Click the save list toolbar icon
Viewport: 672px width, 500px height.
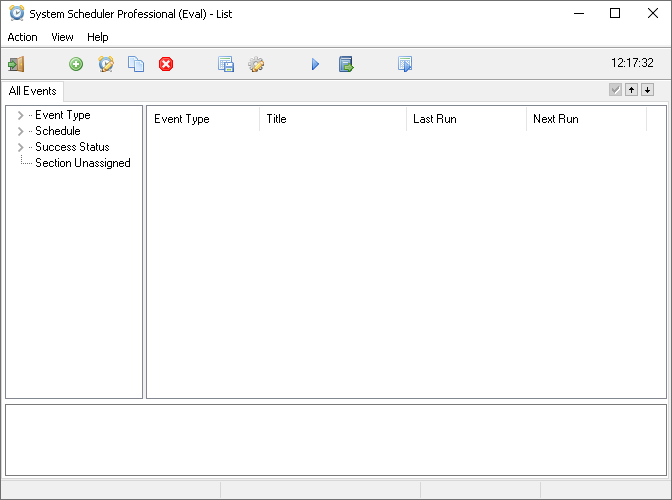coord(226,64)
